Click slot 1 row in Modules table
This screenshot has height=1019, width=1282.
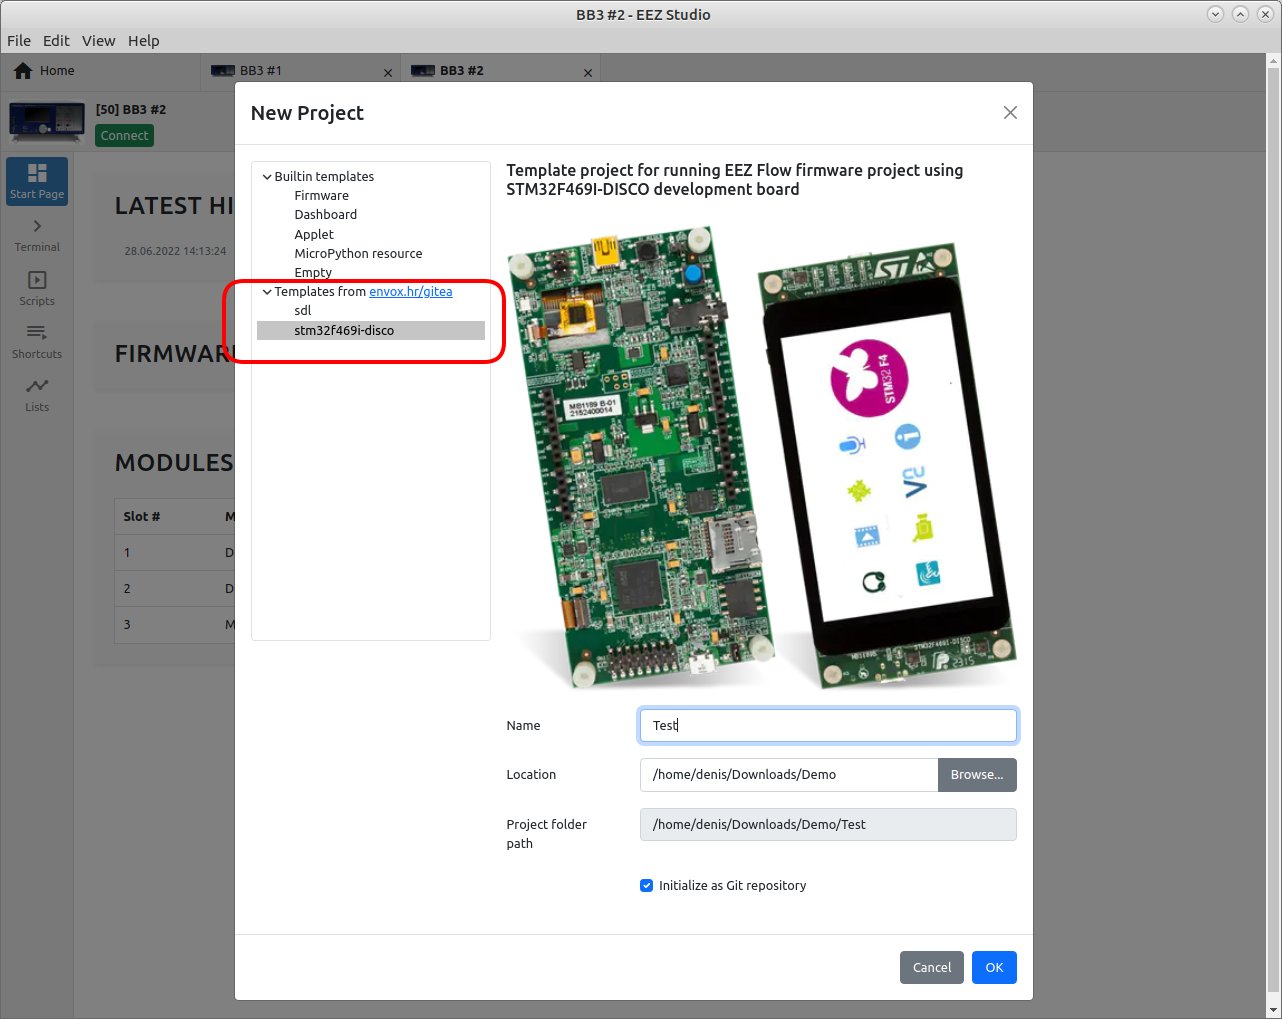click(174, 553)
